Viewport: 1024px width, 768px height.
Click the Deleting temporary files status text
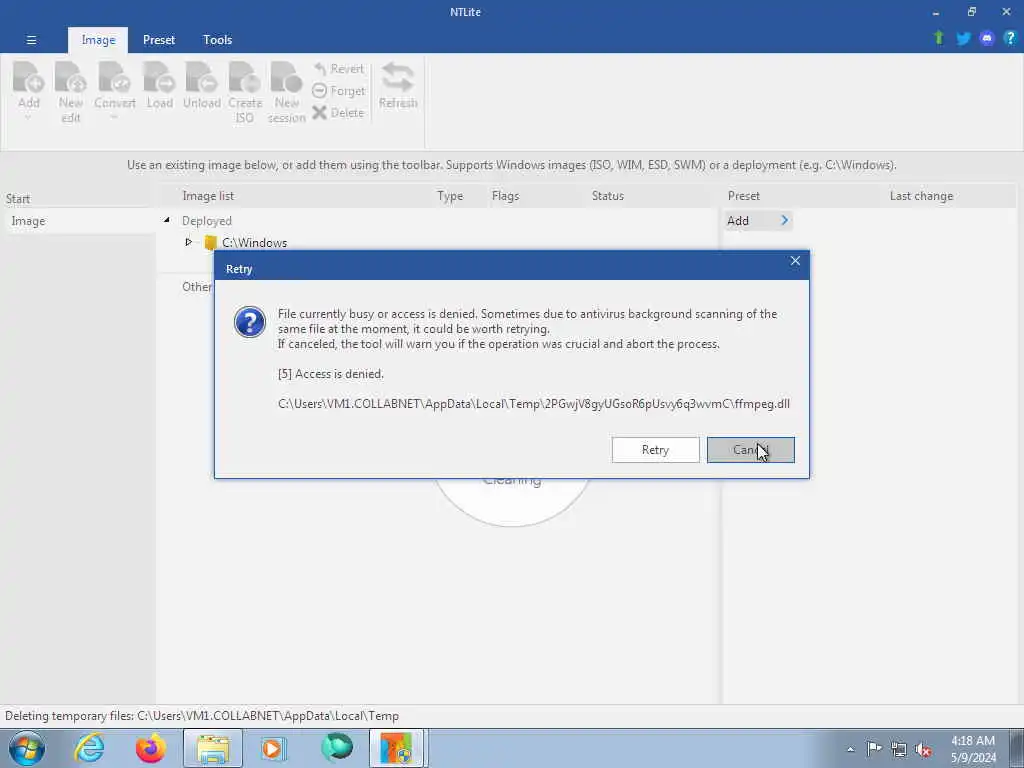click(202, 716)
